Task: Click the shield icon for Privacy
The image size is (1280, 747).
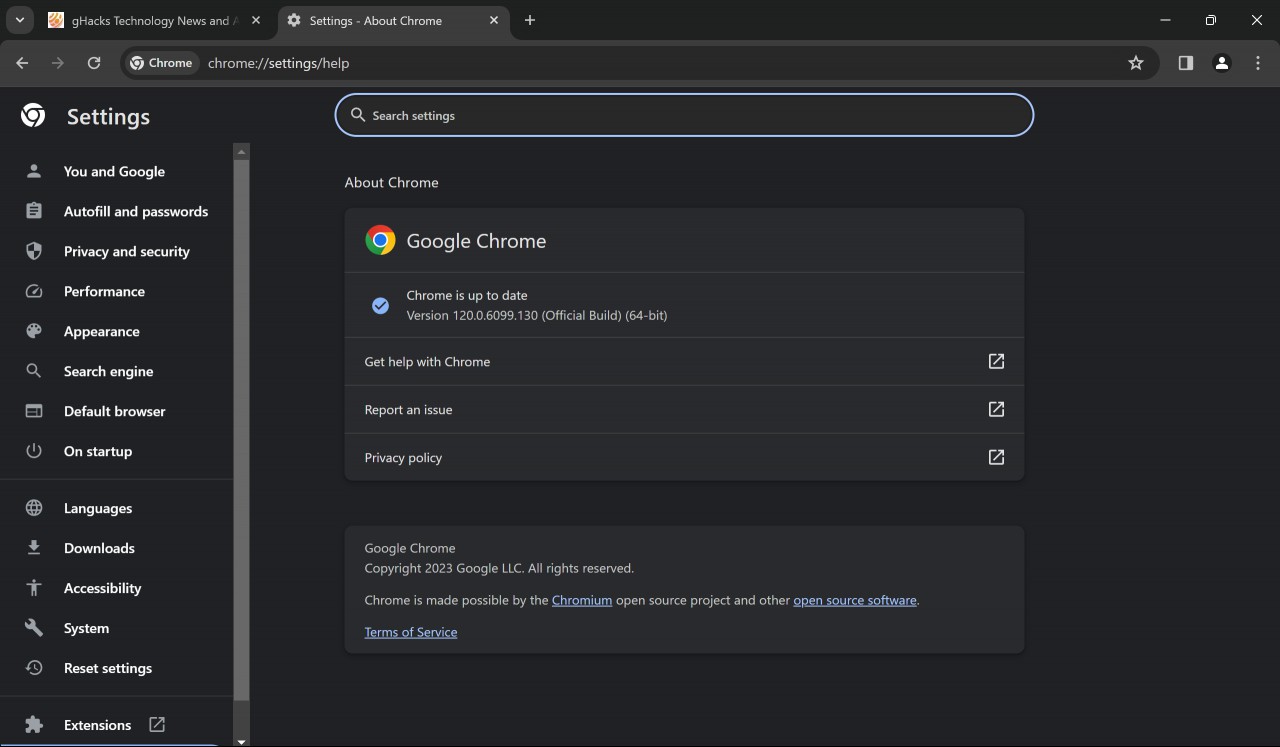Action: coord(34,251)
